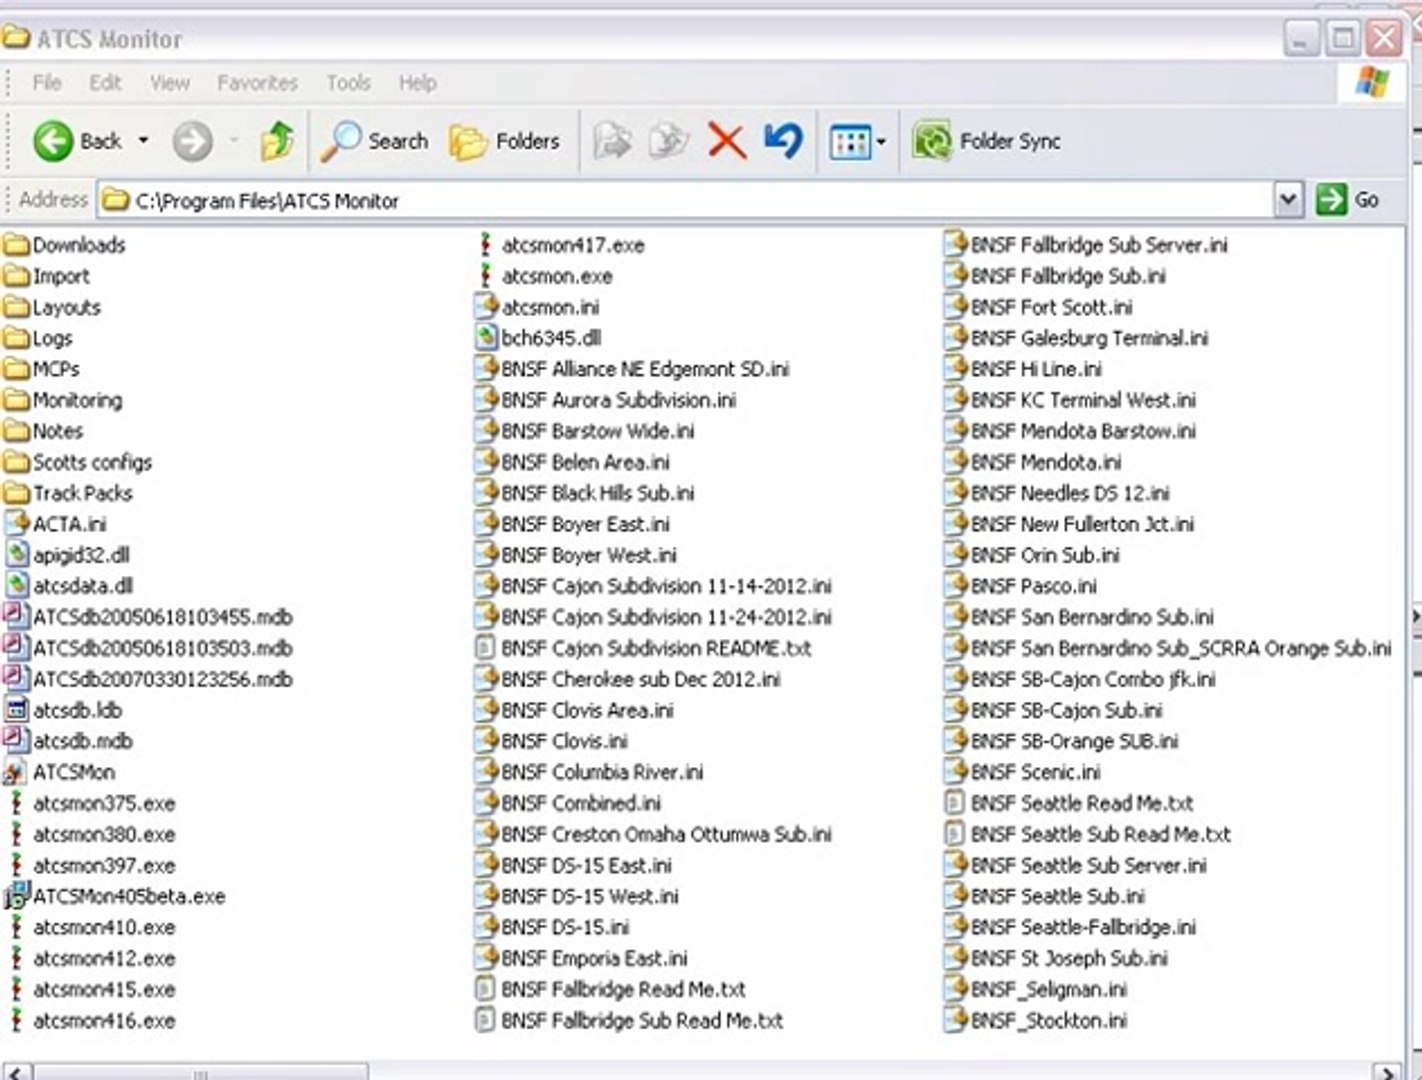
Task: Open the Help menu
Action: [417, 83]
